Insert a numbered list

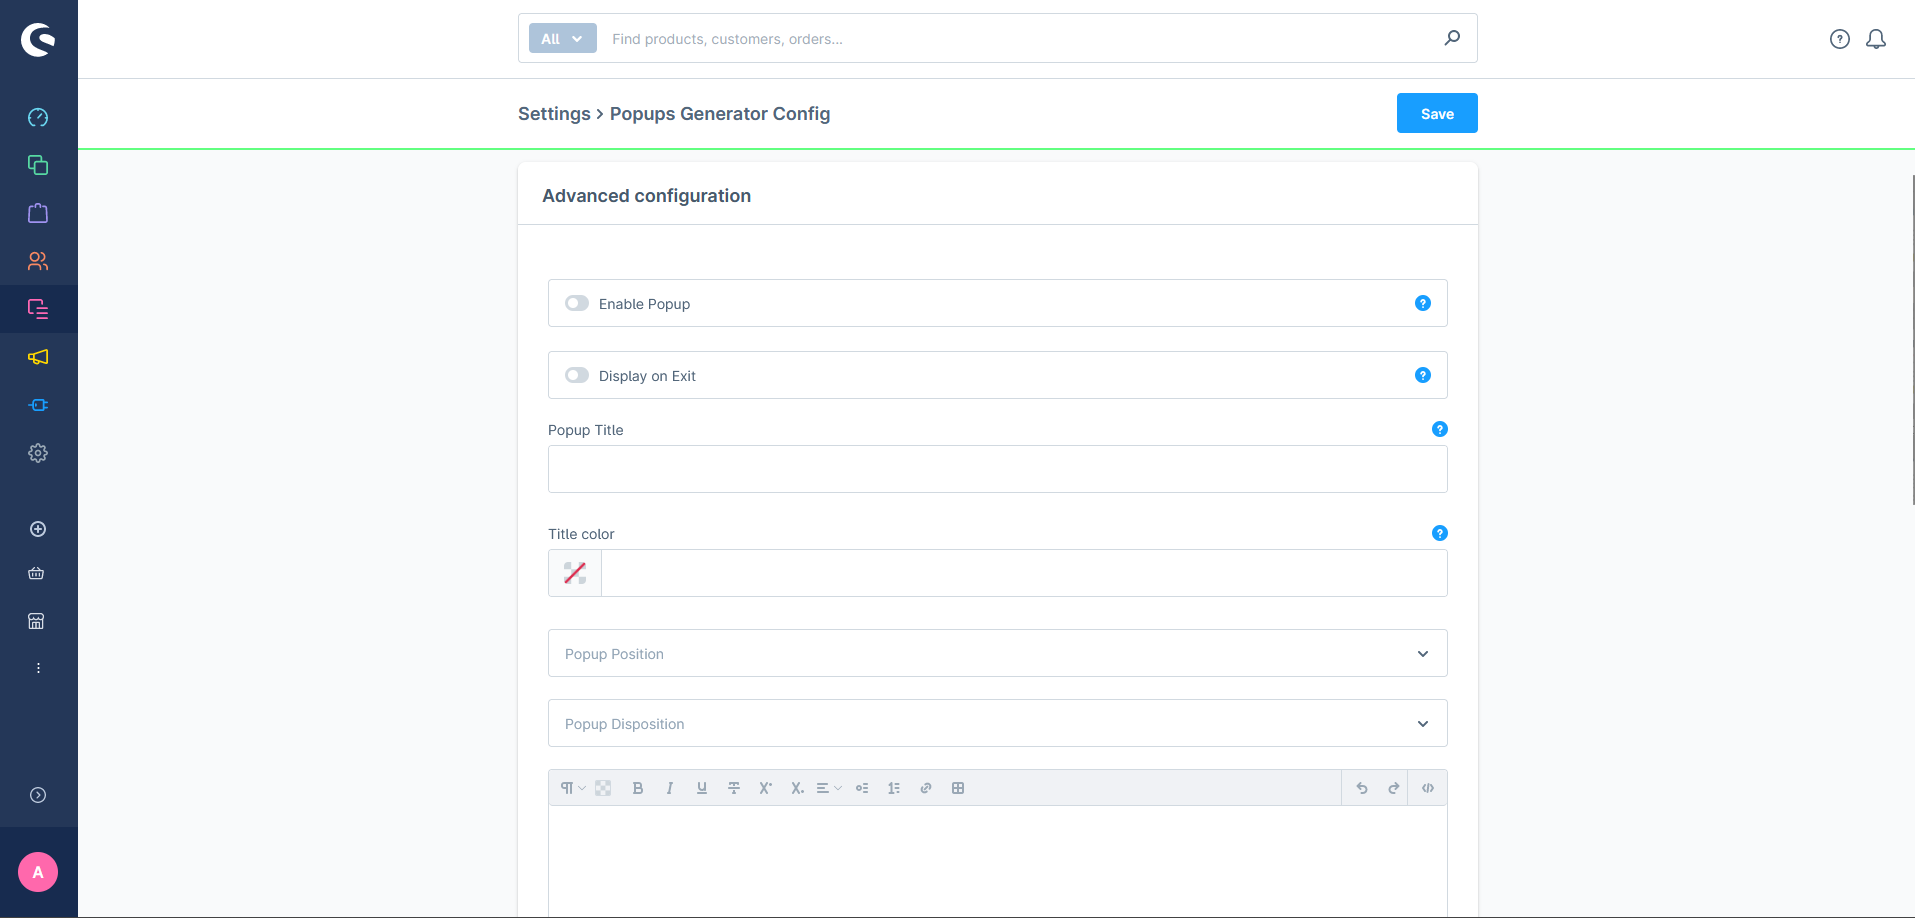(894, 788)
